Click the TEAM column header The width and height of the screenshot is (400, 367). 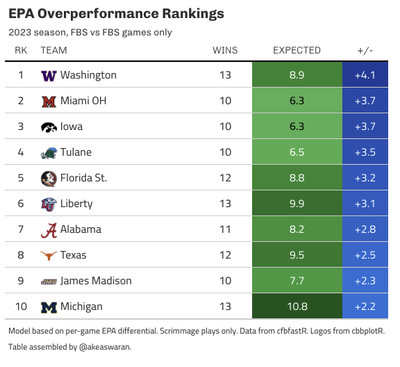point(54,50)
